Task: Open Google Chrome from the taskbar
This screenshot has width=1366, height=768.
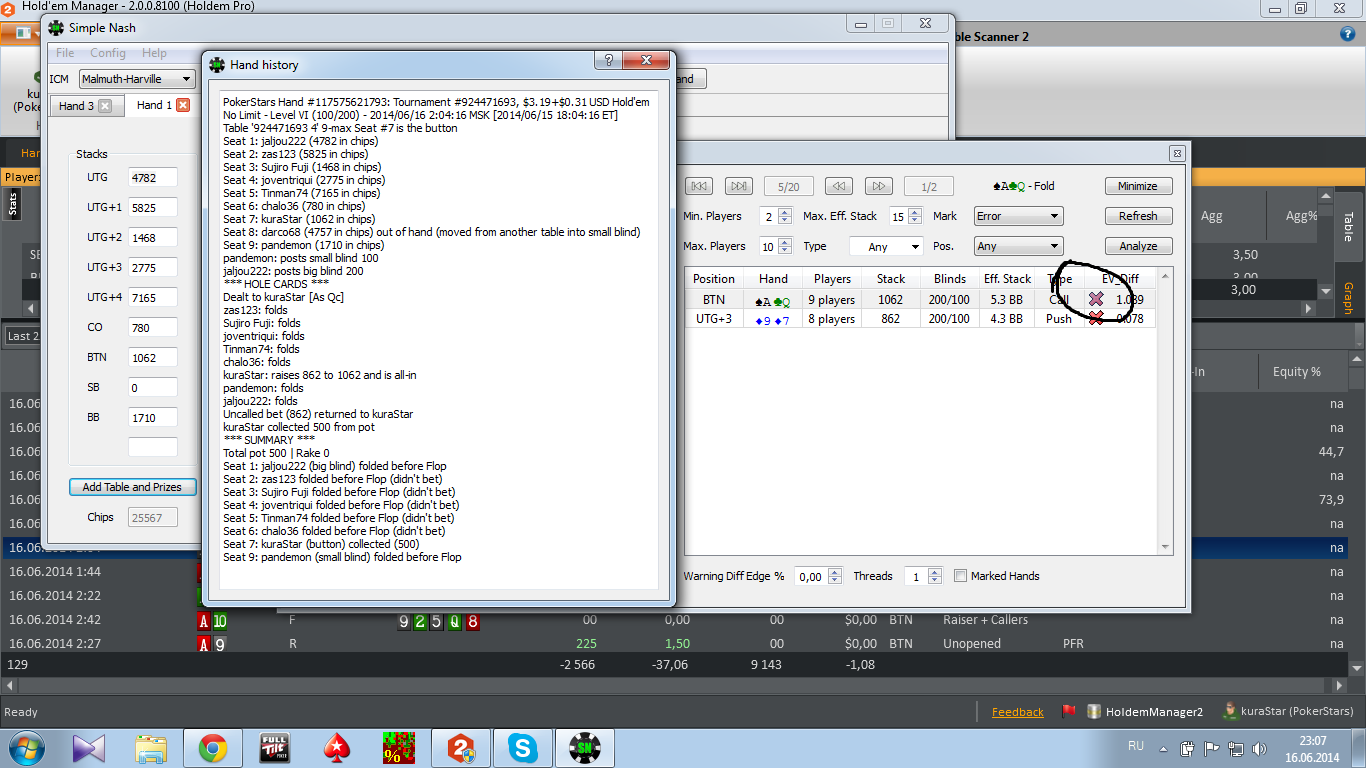Action: click(212, 748)
